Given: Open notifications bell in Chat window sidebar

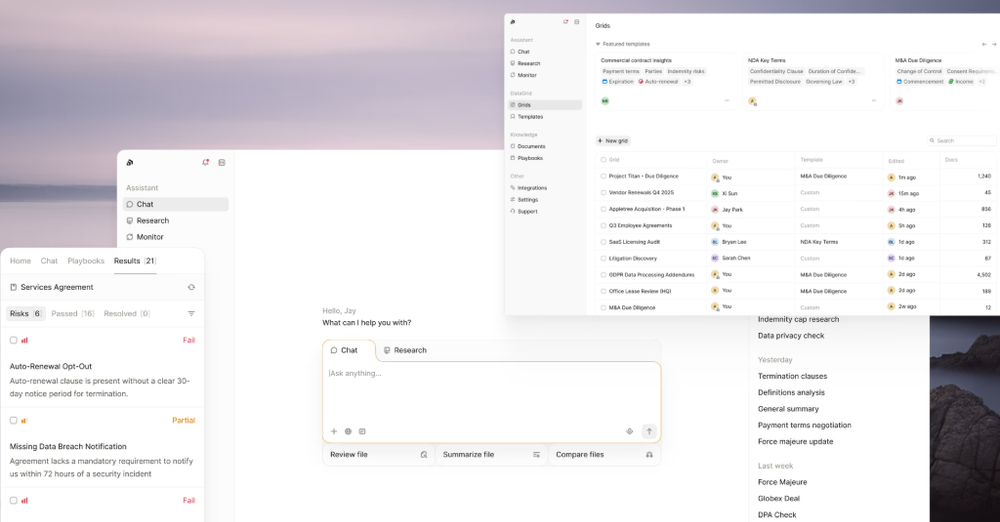Looking at the screenshot, I should pyautogui.click(x=205, y=162).
